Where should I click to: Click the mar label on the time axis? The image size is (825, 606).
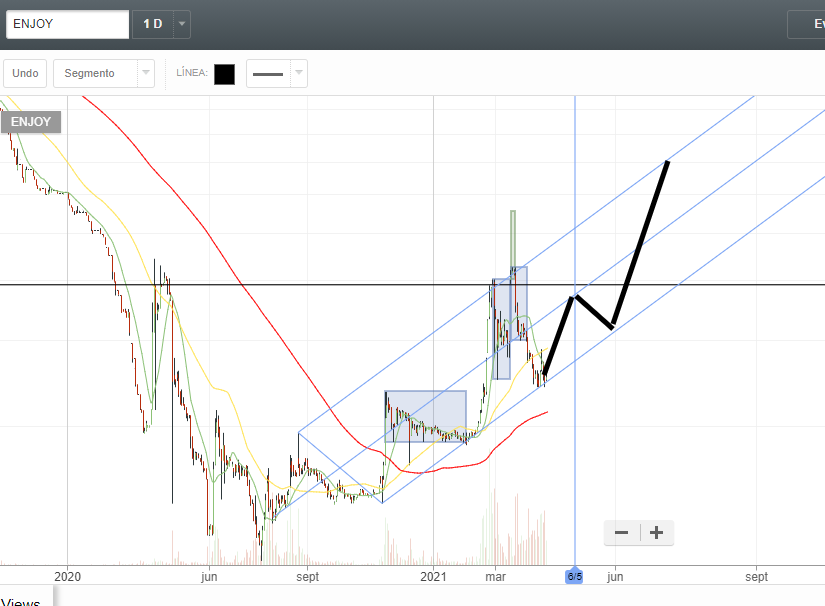pyautogui.click(x=495, y=577)
